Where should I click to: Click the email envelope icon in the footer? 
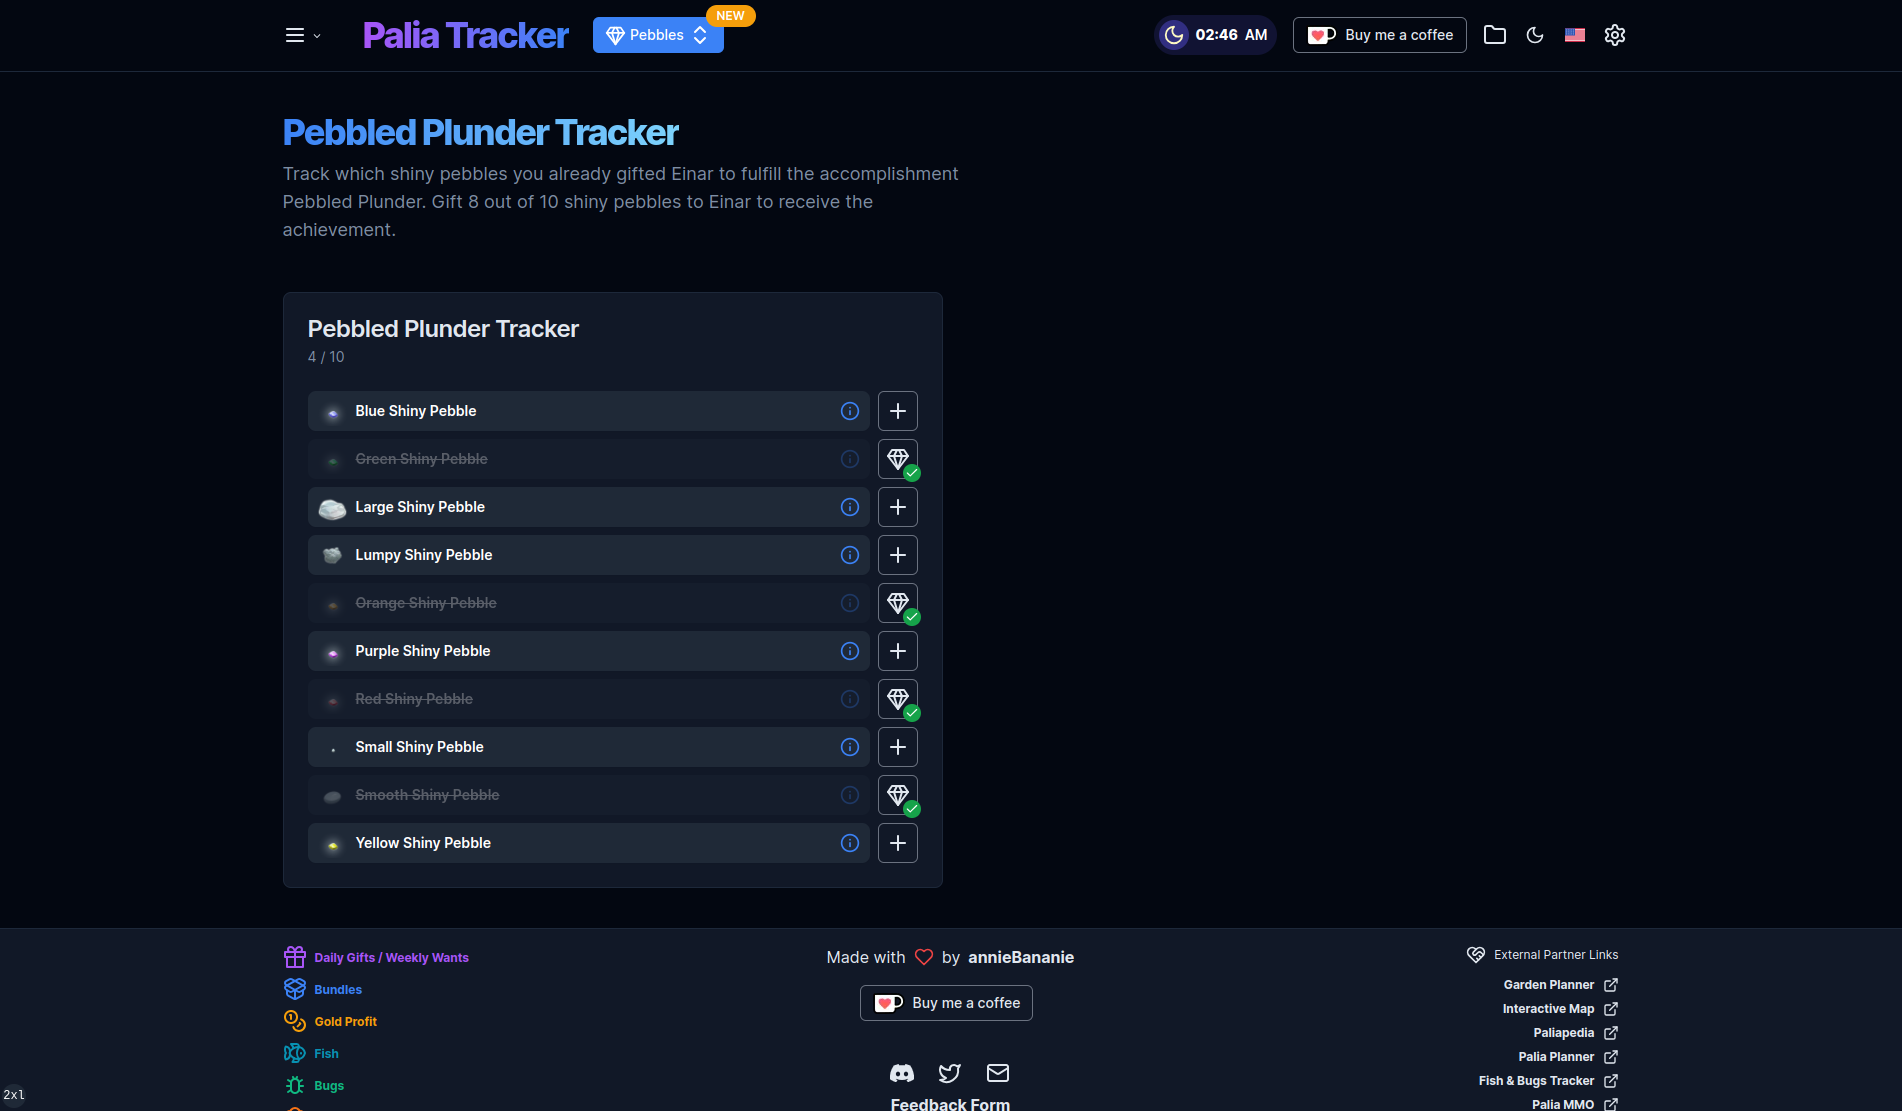pyautogui.click(x=997, y=1072)
